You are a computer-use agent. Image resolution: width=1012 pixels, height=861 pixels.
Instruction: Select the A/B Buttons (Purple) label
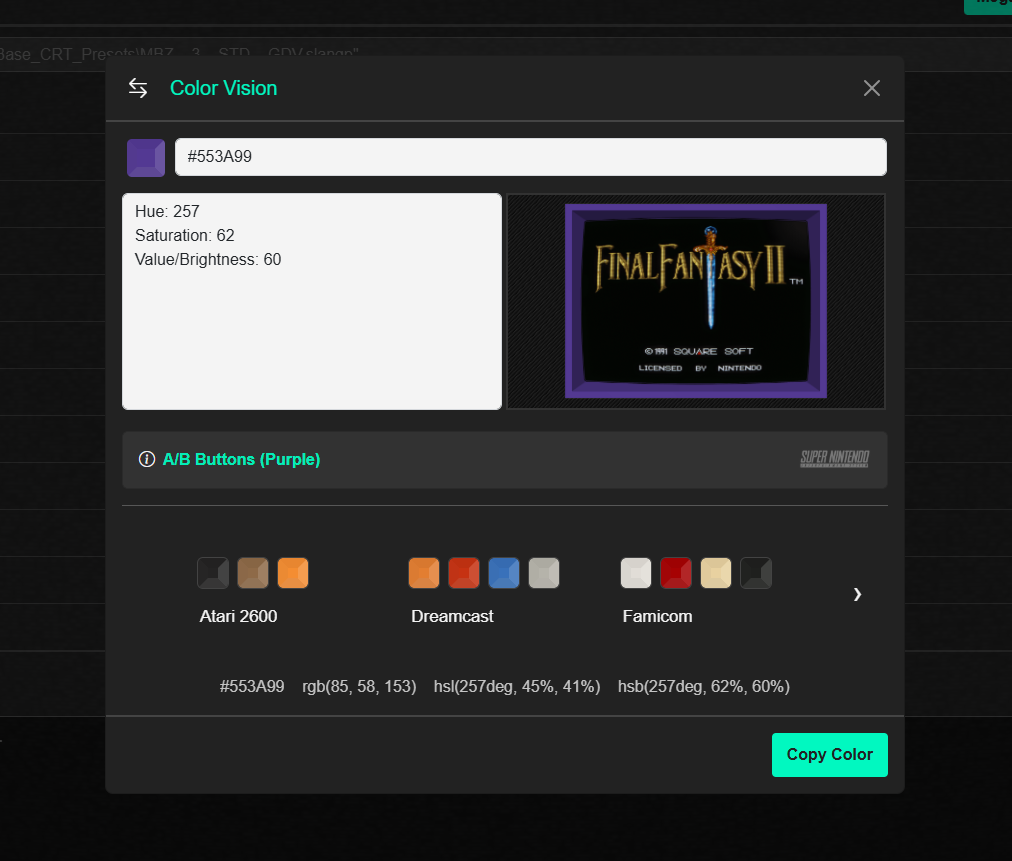point(241,460)
